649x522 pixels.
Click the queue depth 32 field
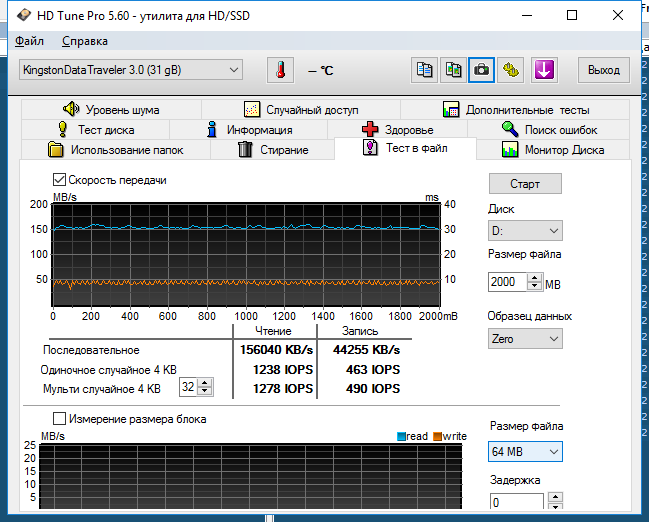pyautogui.click(x=188, y=387)
